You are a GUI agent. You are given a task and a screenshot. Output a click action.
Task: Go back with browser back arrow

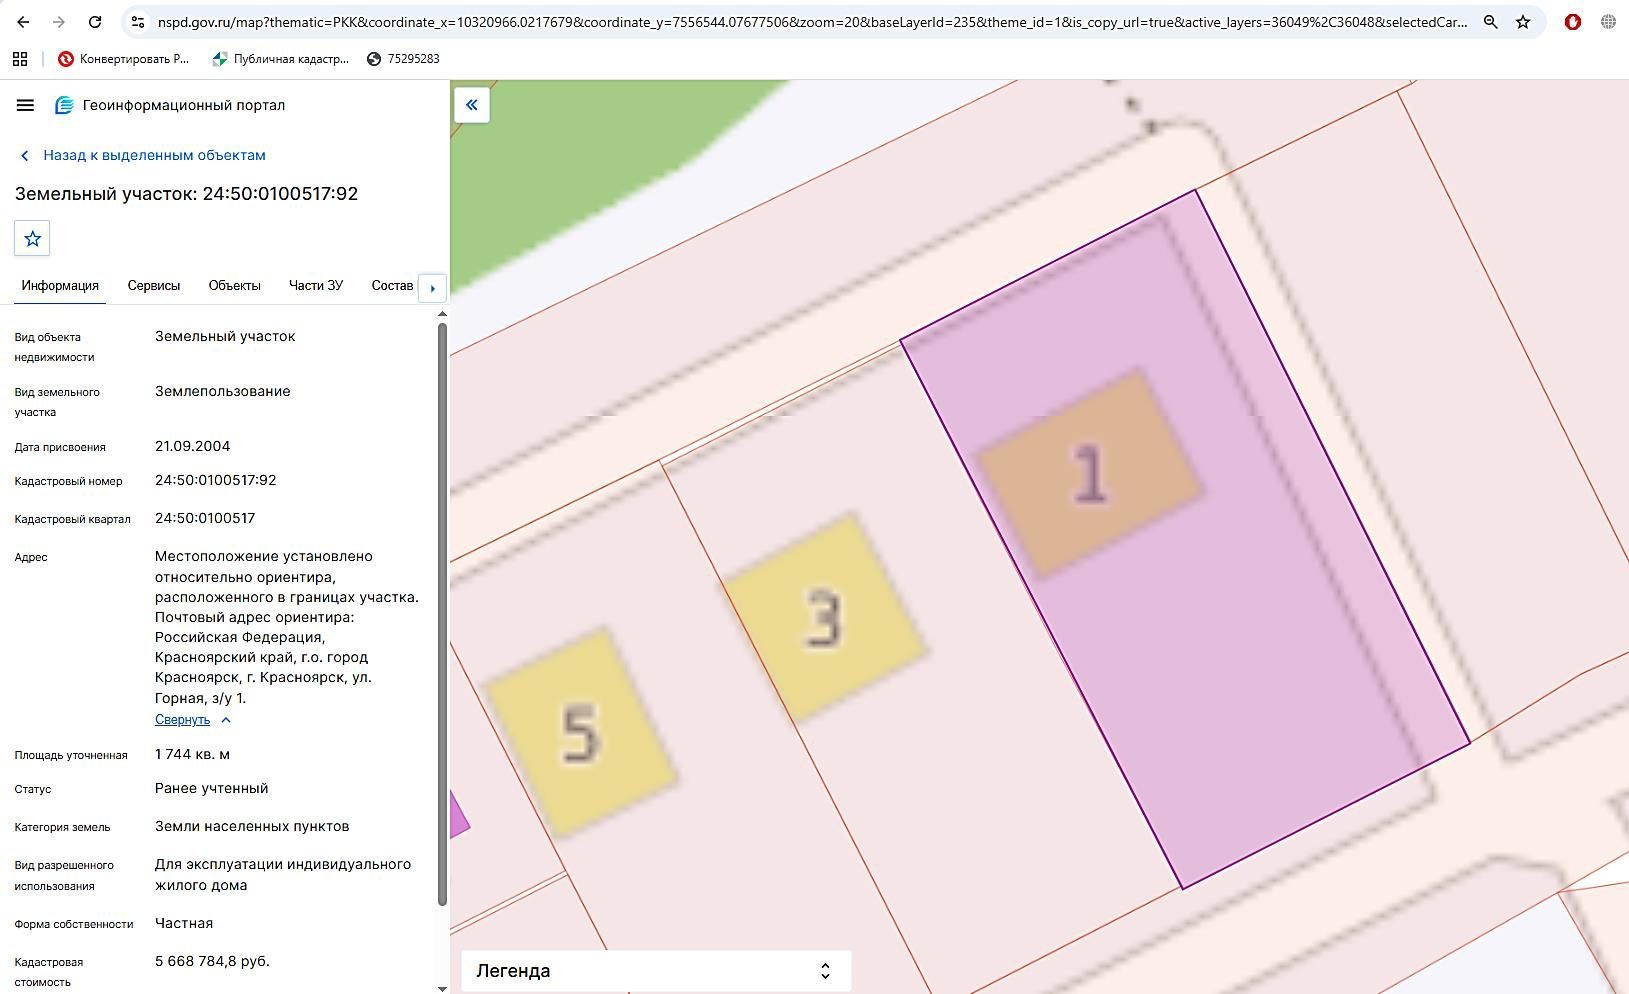coord(23,22)
